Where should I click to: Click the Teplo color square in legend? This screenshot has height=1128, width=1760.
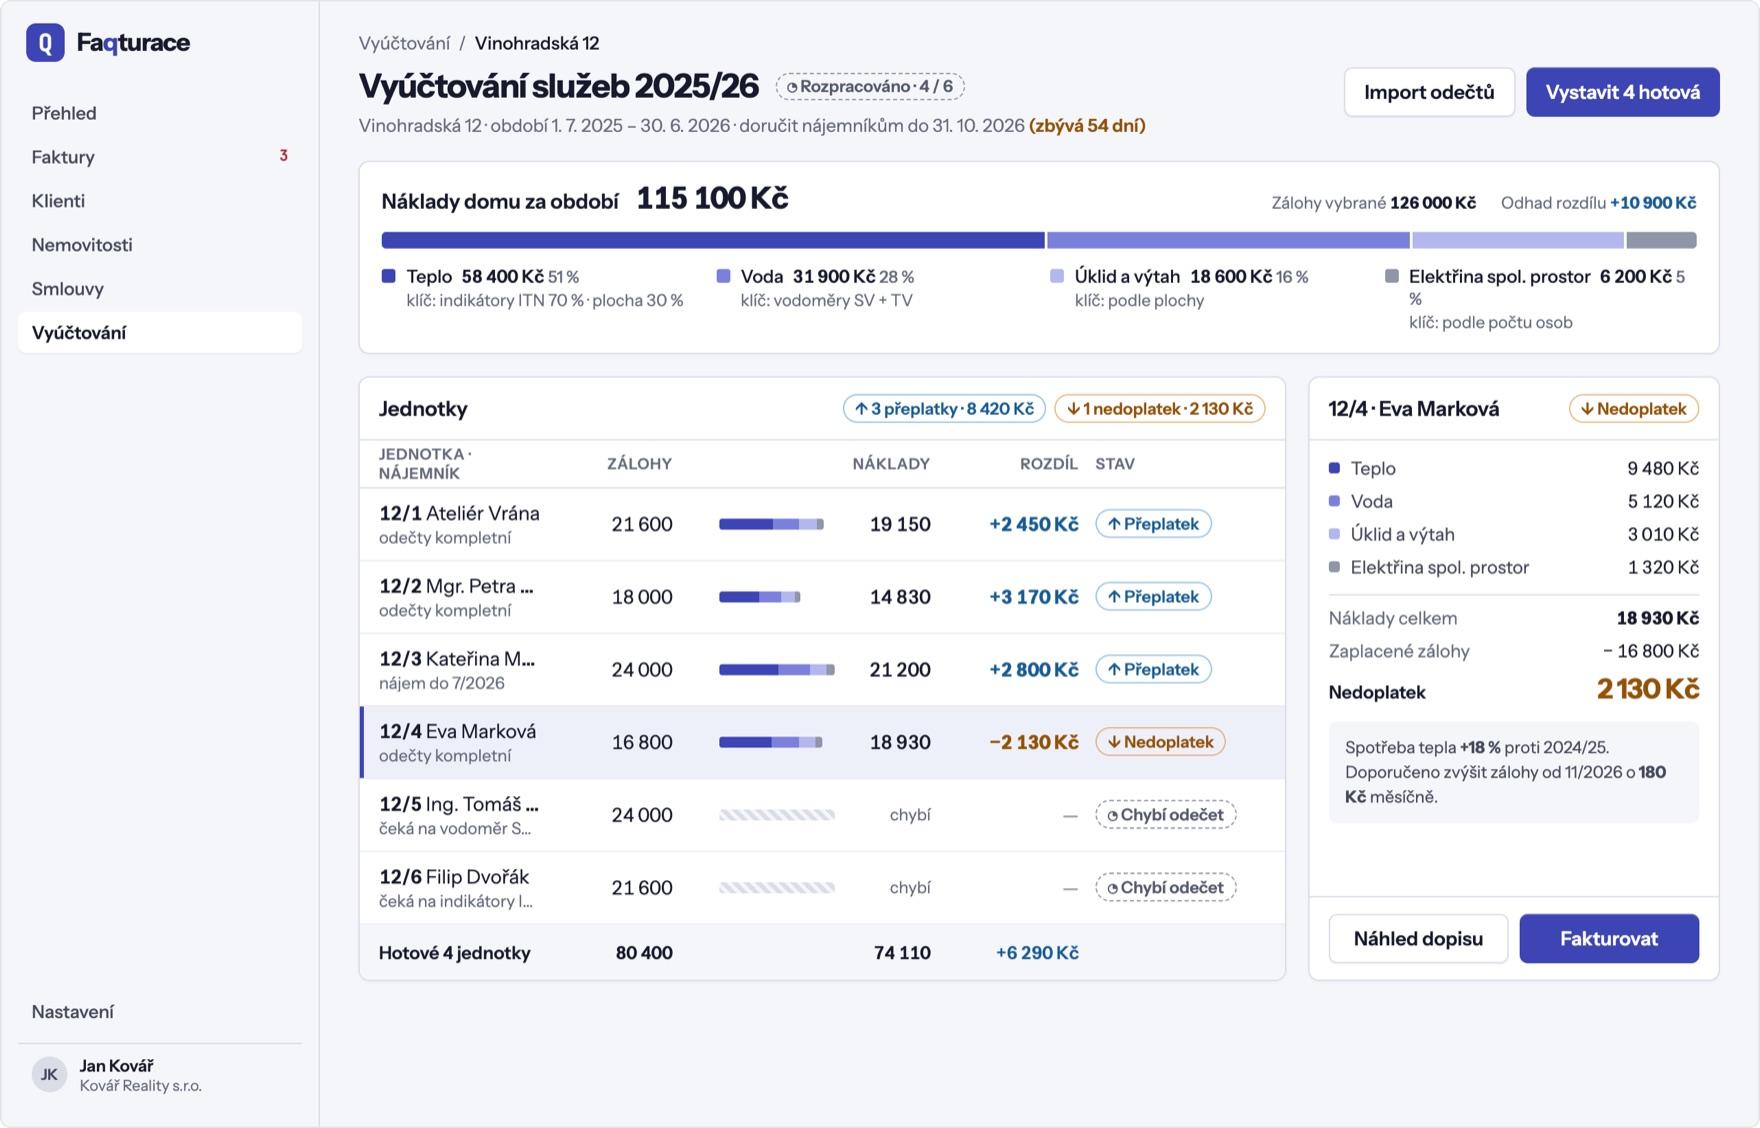388,276
